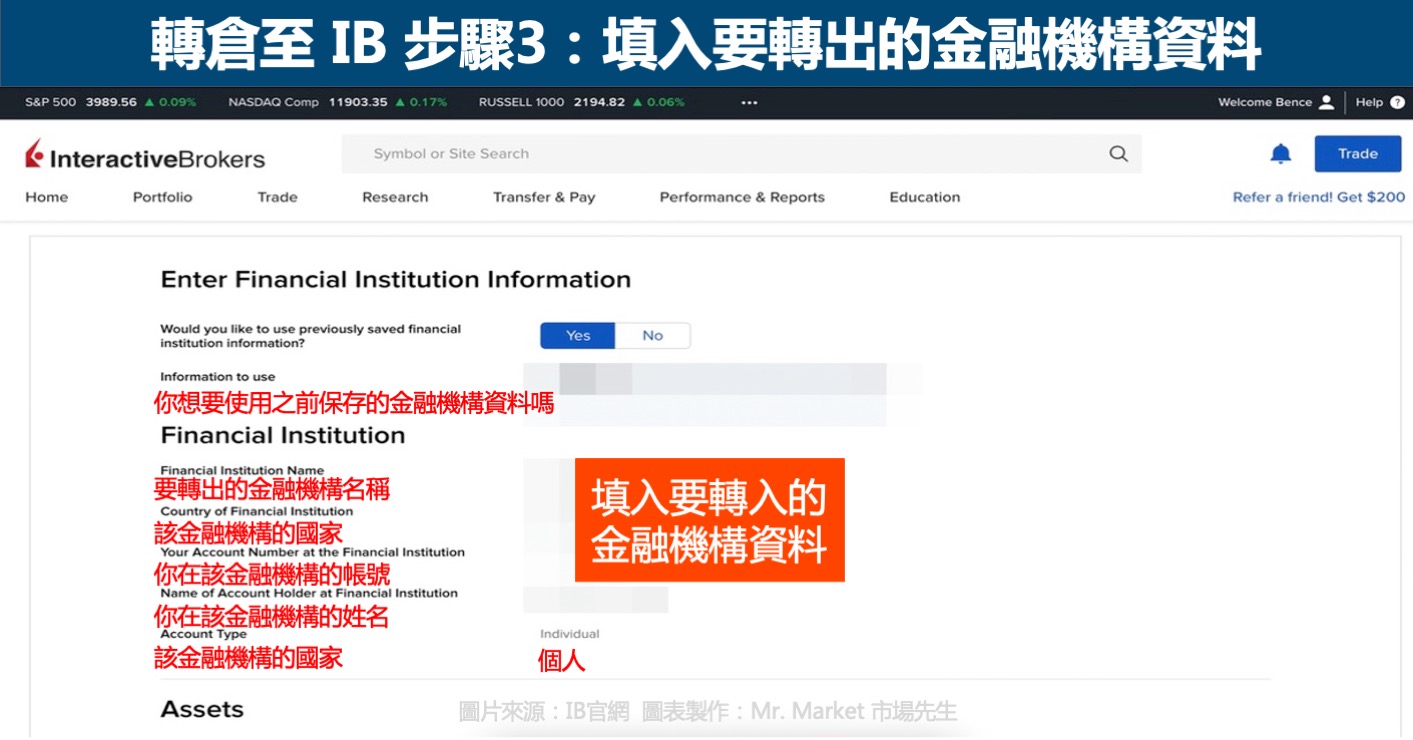The width and height of the screenshot is (1413, 740).
Task: Go to the Home menu
Action: click(x=47, y=197)
